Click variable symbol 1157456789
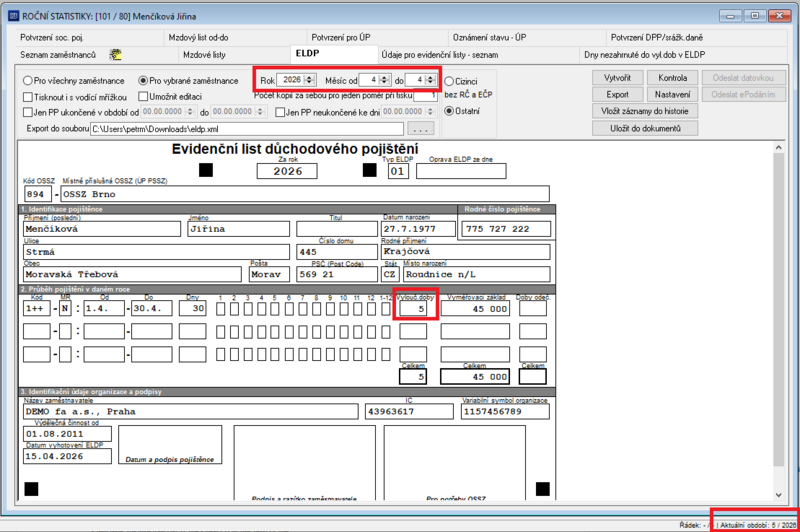 coord(505,412)
